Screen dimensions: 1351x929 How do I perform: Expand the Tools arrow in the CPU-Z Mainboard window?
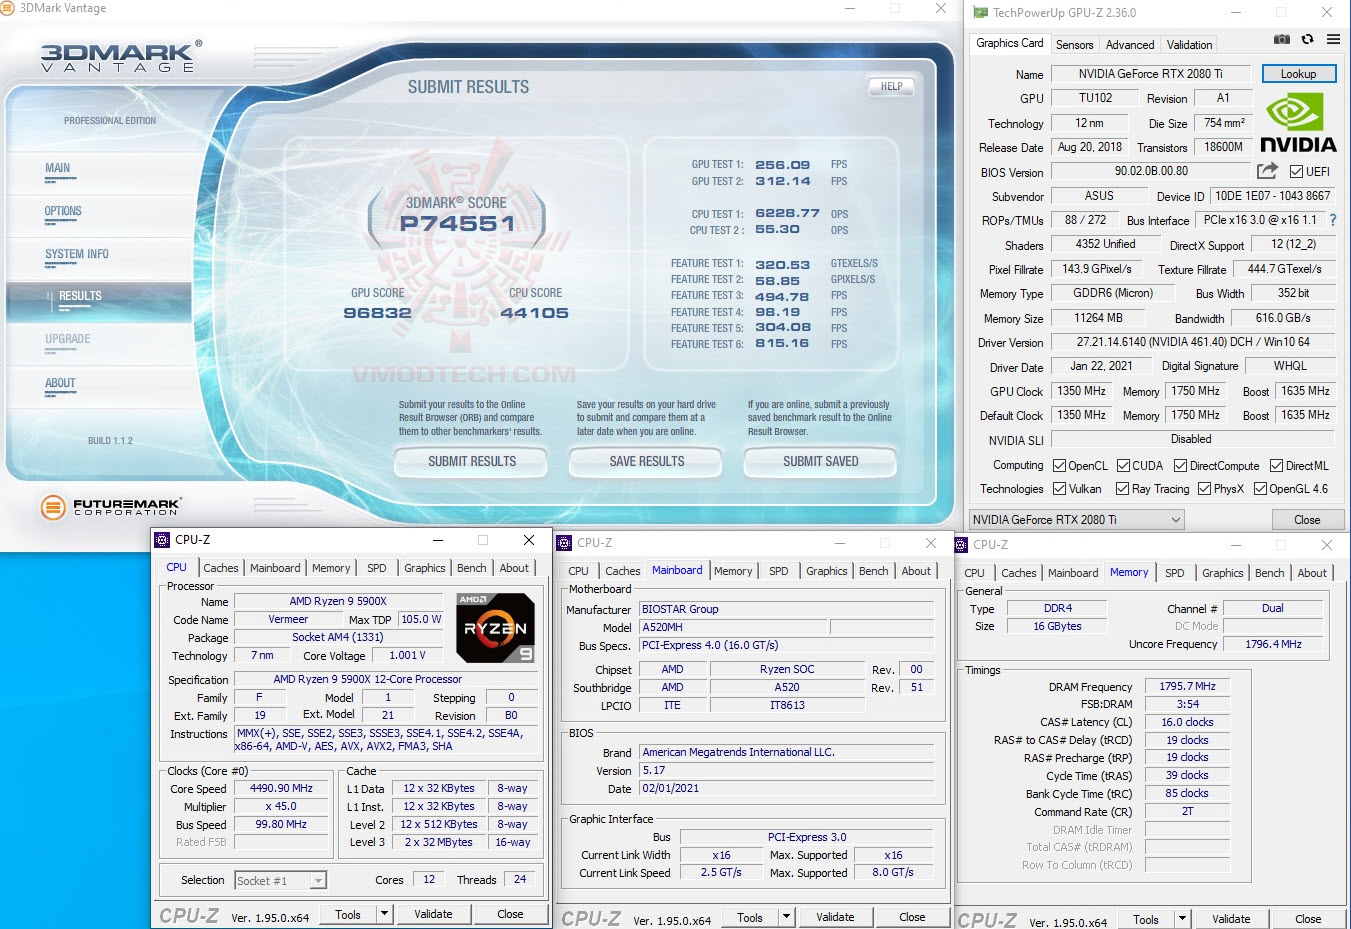pos(786,917)
